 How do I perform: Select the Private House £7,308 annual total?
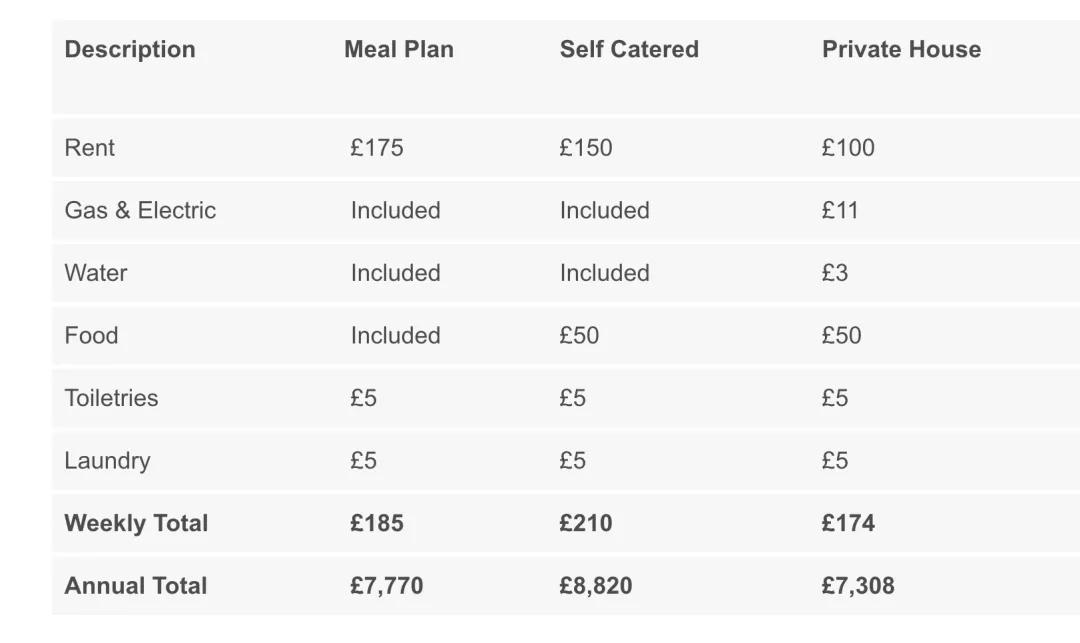click(x=858, y=586)
